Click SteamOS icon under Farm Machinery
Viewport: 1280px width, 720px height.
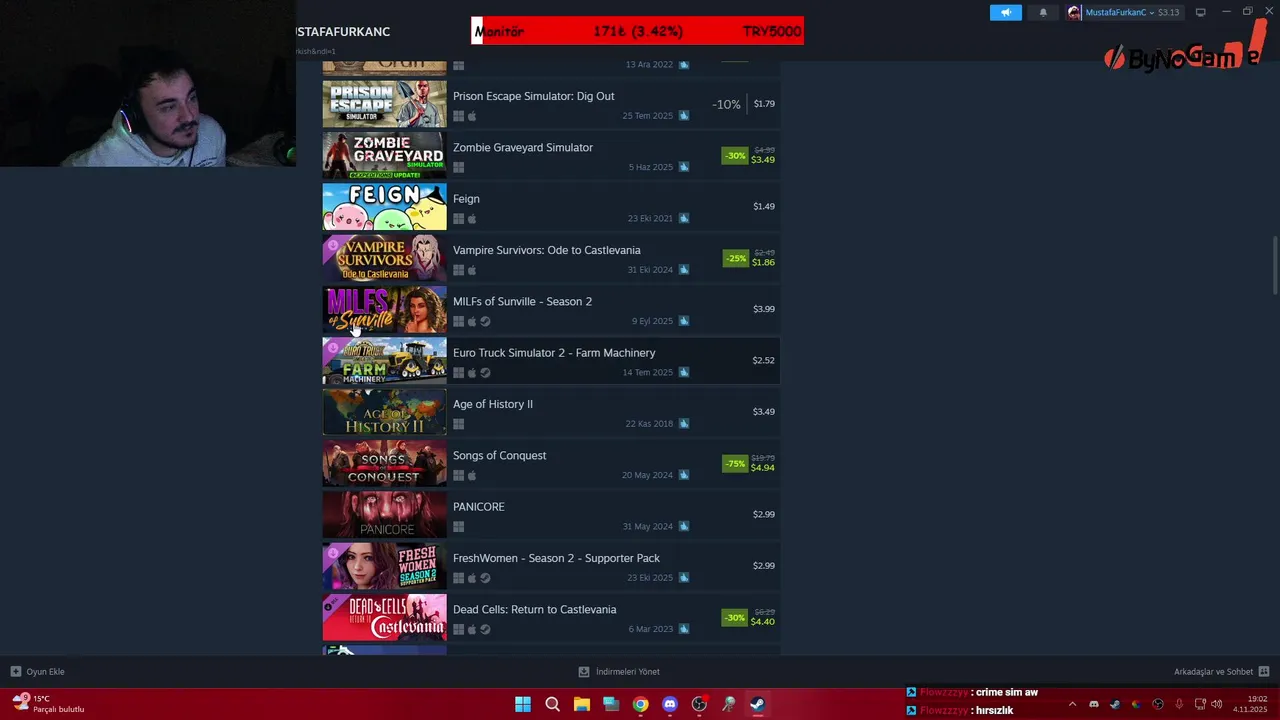click(x=485, y=373)
